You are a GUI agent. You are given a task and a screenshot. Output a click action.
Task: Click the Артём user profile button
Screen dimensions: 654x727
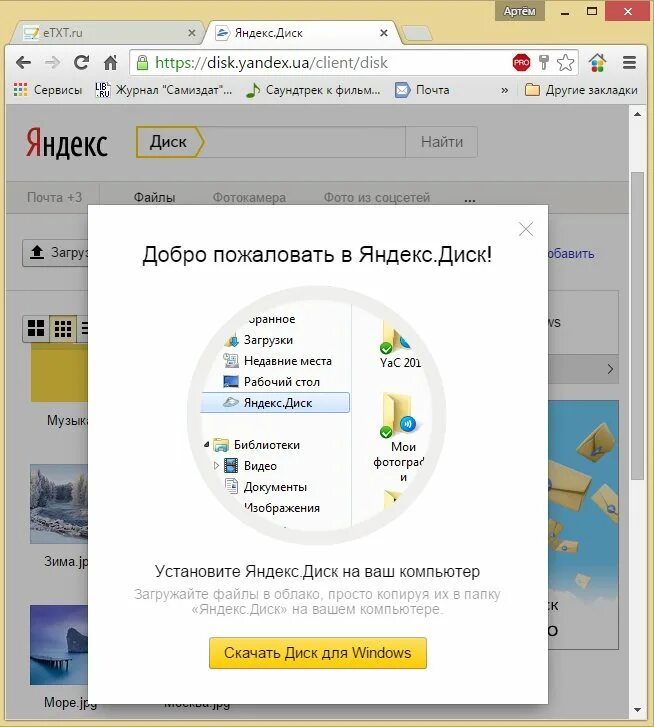tap(519, 11)
